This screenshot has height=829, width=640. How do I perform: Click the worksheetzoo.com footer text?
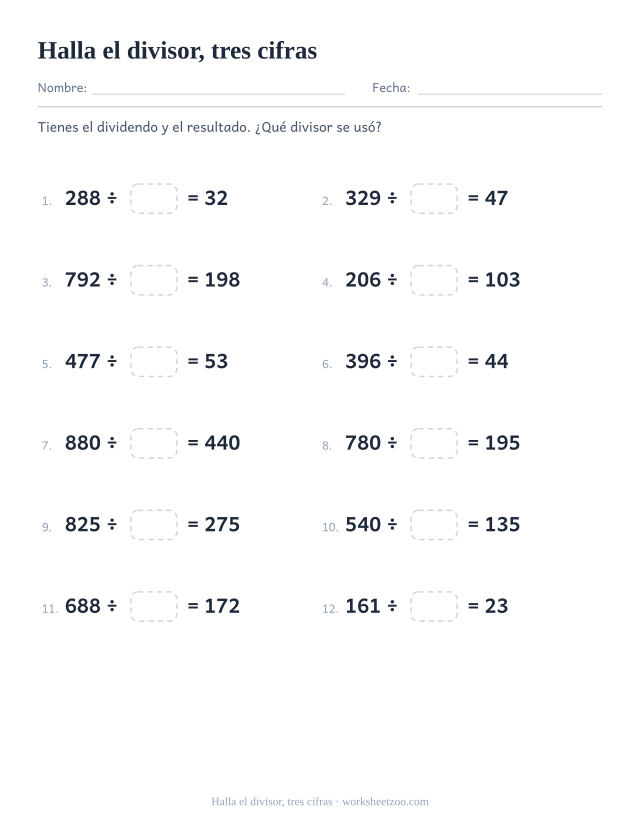(385, 802)
